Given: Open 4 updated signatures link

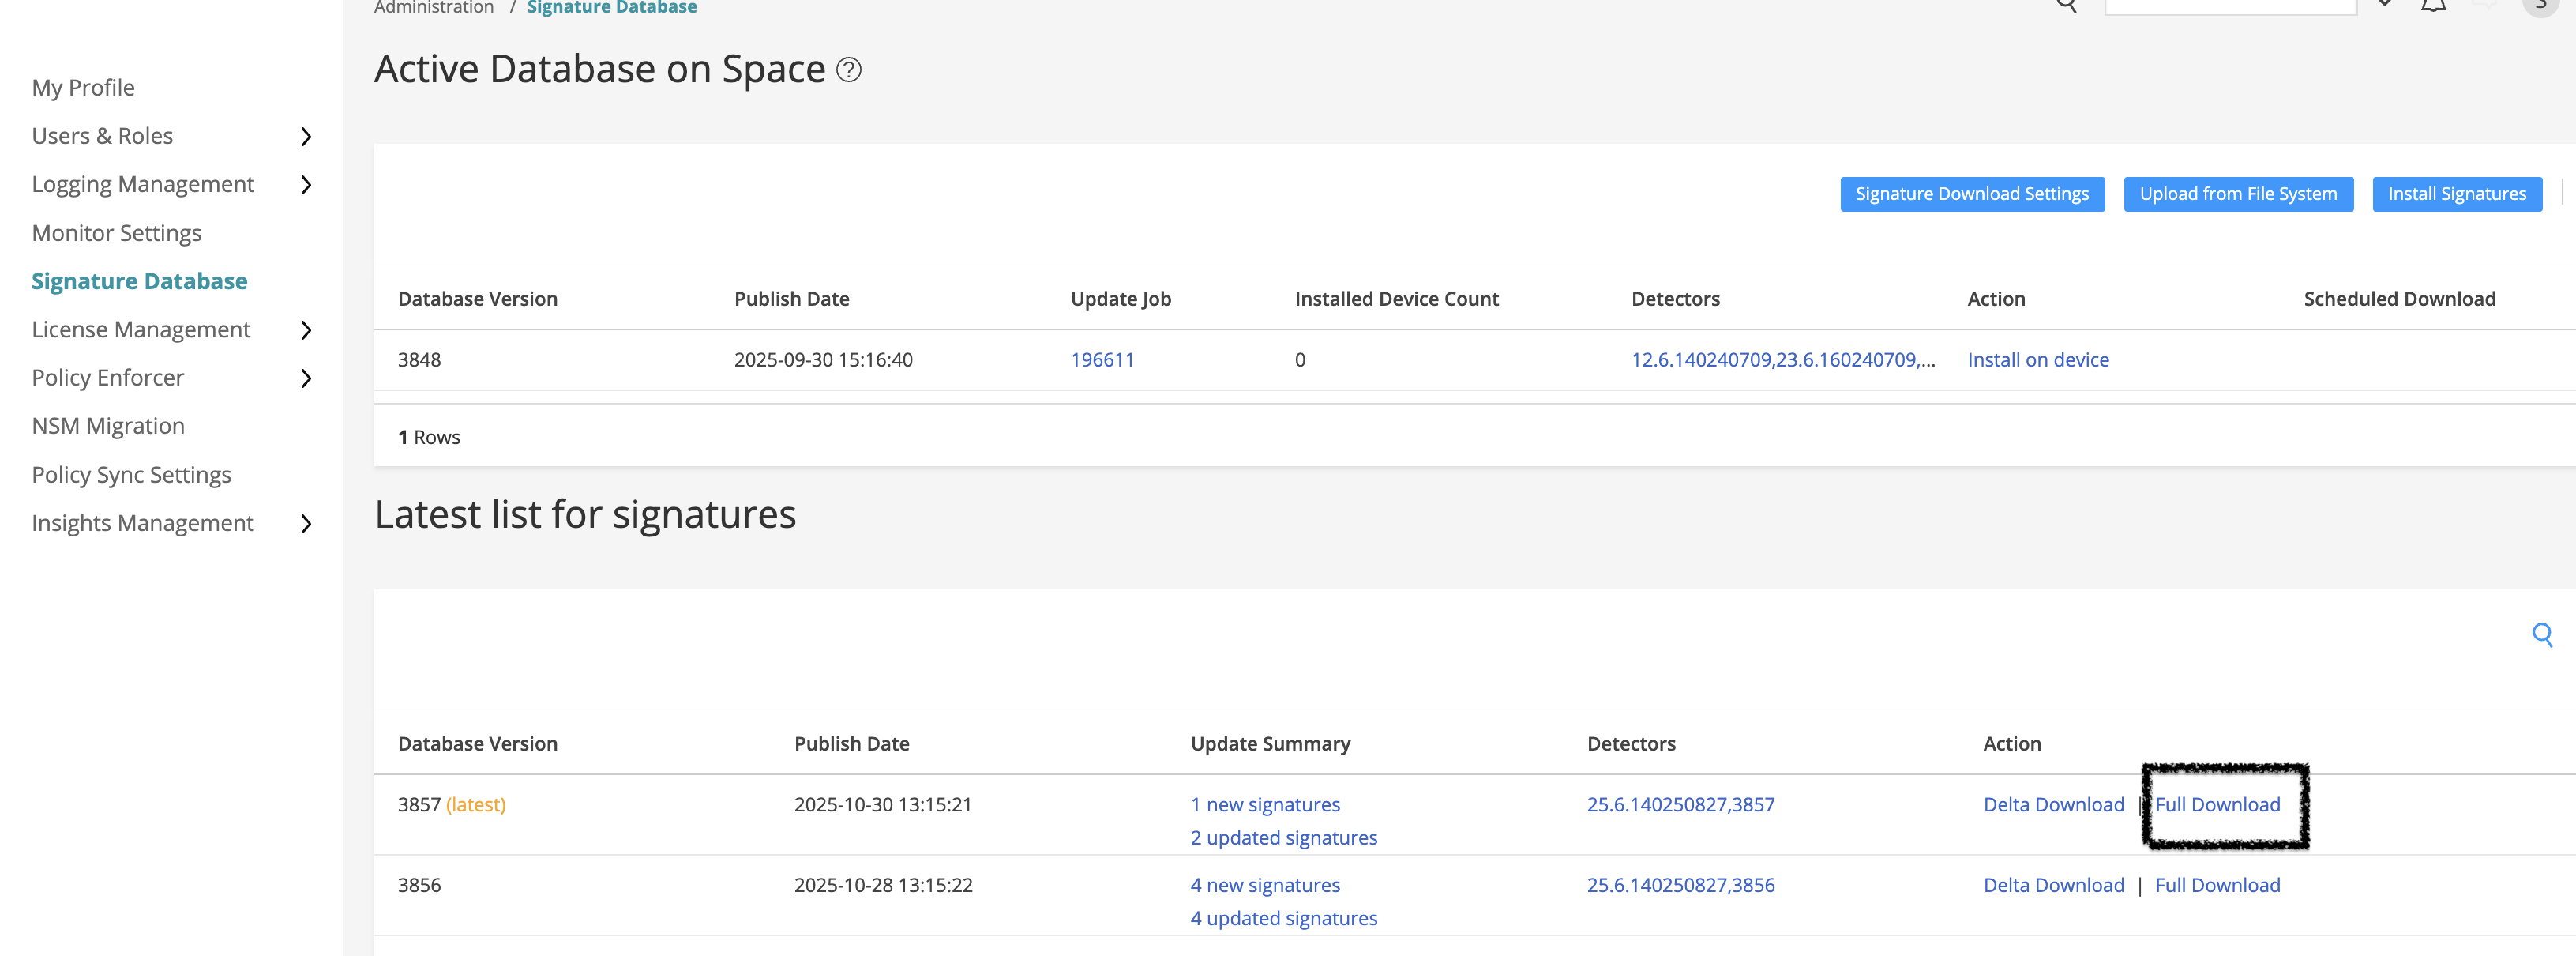Looking at the screenshot, I should click(x=1283, y=919).
